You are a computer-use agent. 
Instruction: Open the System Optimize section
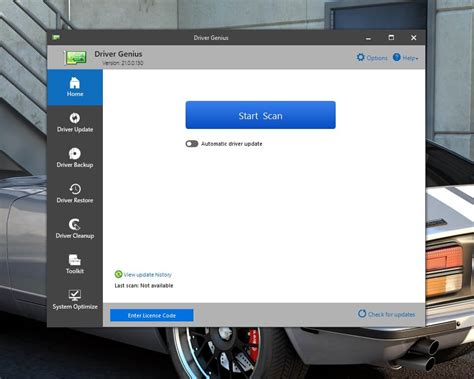[75, 300]
